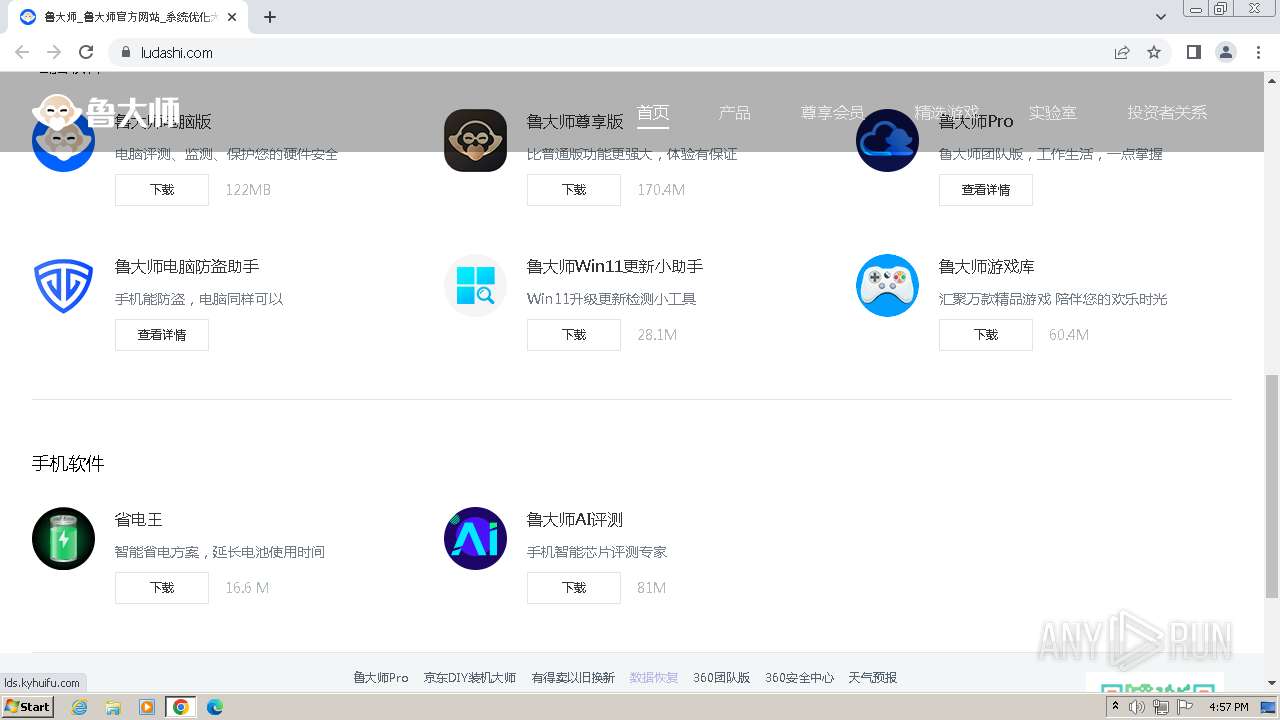Viewport: 1280px width, 720px height.
Task: Click the 鲁大师 logo in header
Action: (x=106, y=112)
